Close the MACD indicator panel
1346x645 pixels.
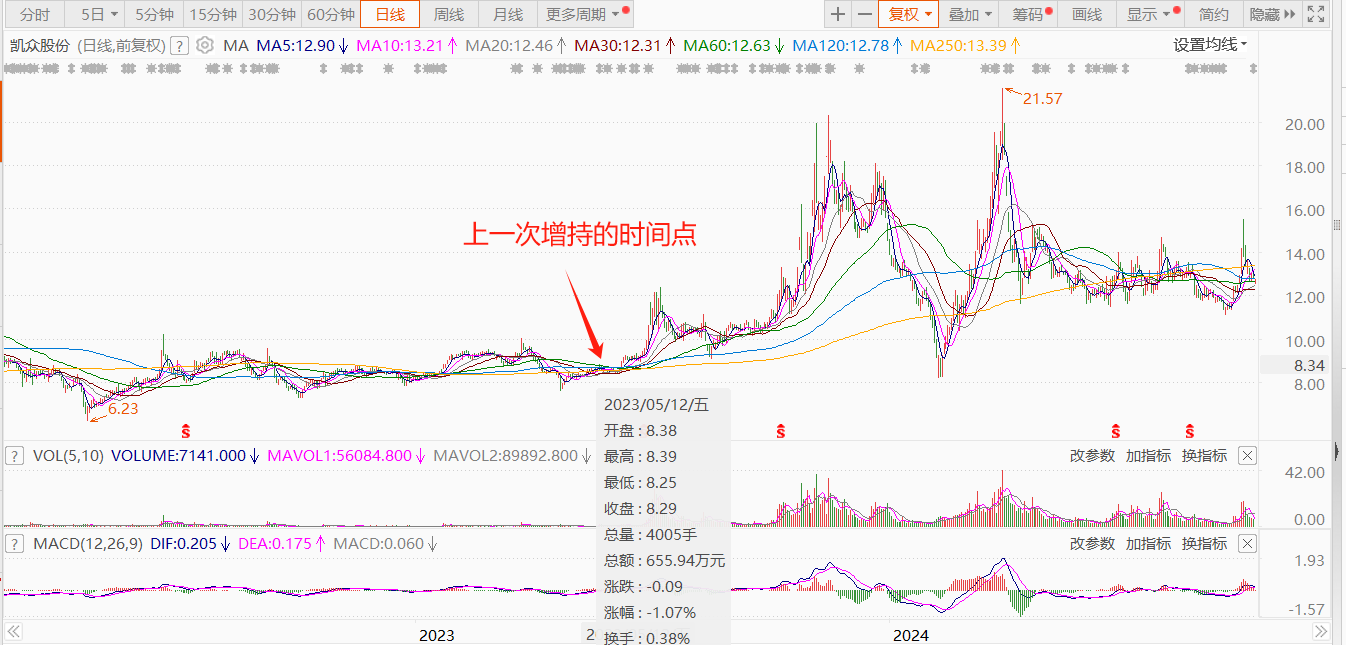(1247, 543)
